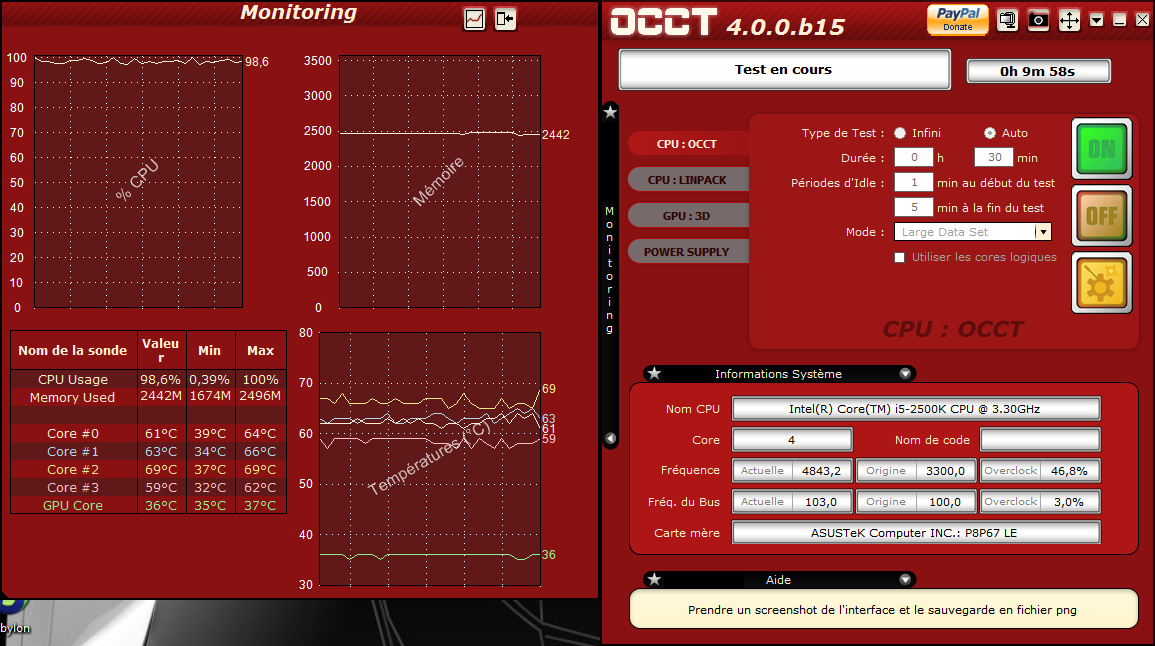The height and width of the screenshot is (646, 1155).
Task: Click the star icon beside Informations Système
Action: coord(654,374)
